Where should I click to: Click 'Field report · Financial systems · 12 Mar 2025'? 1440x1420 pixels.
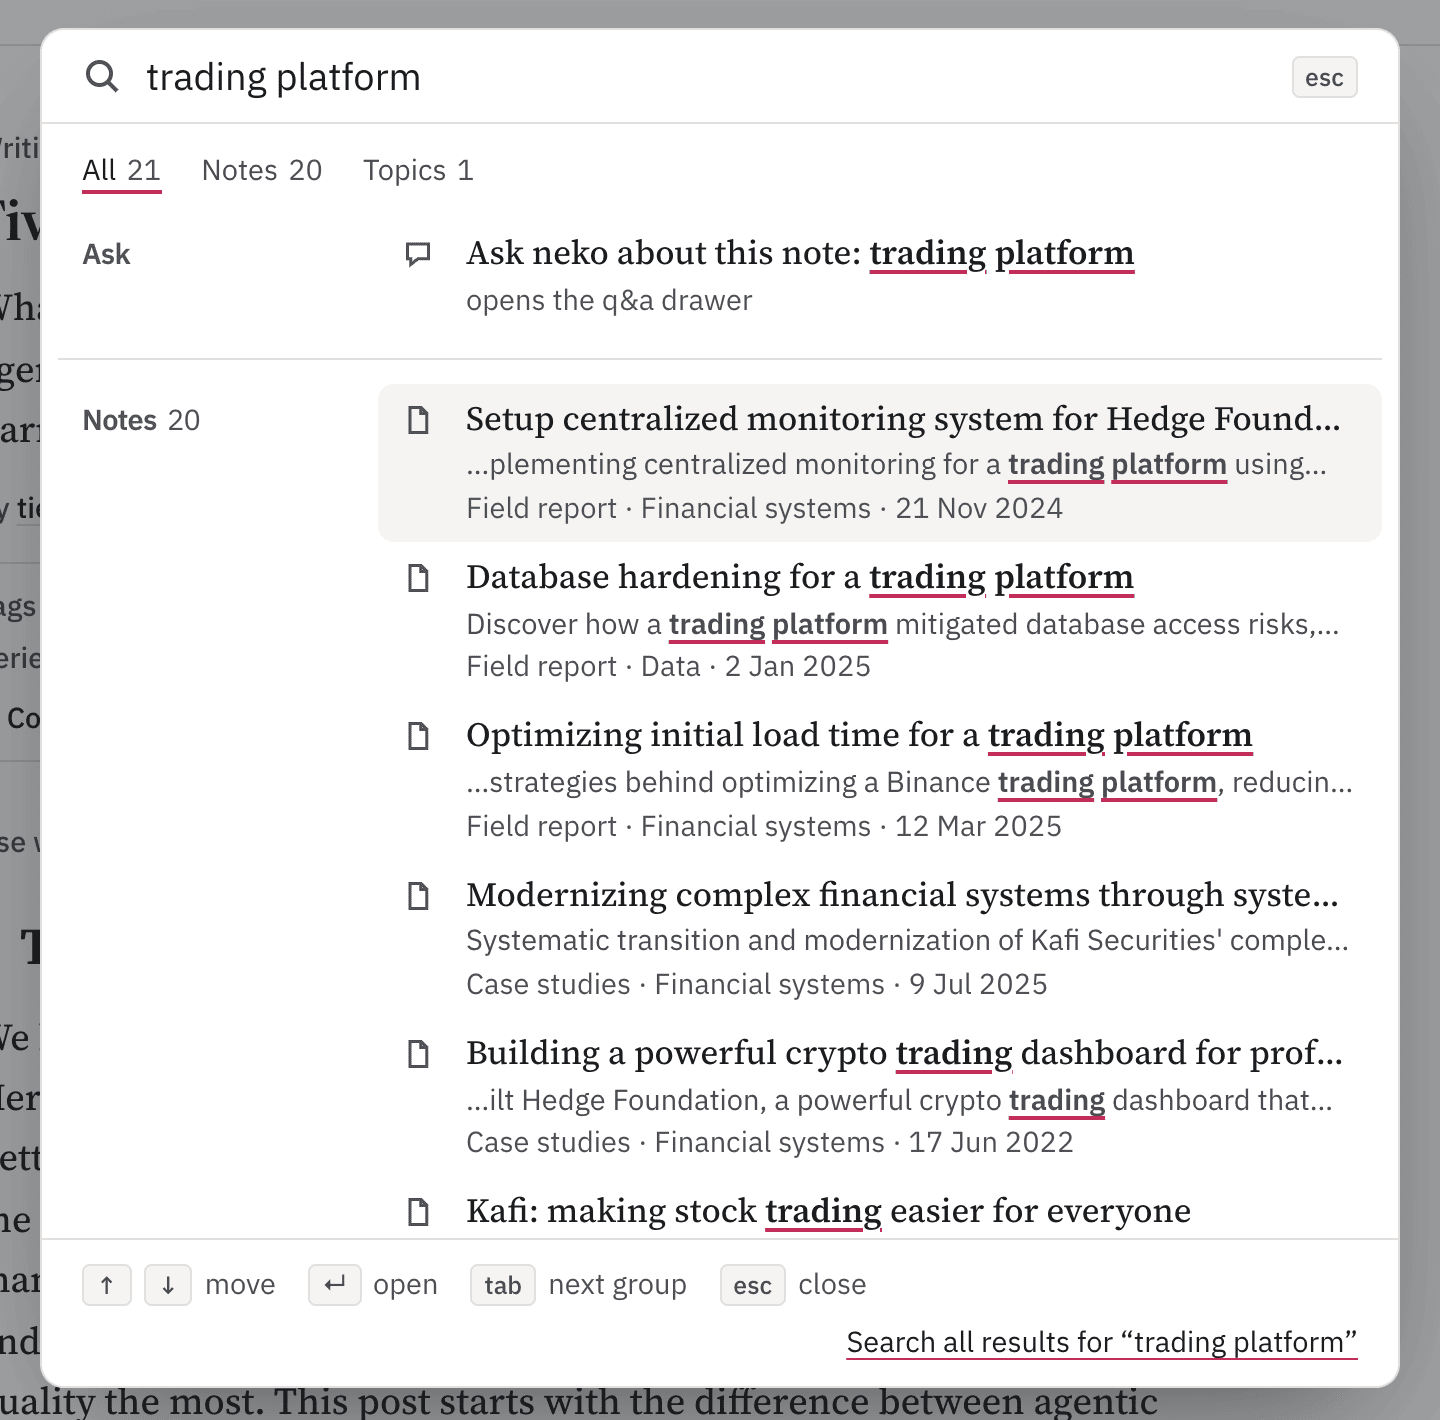[x=764, y=826]
